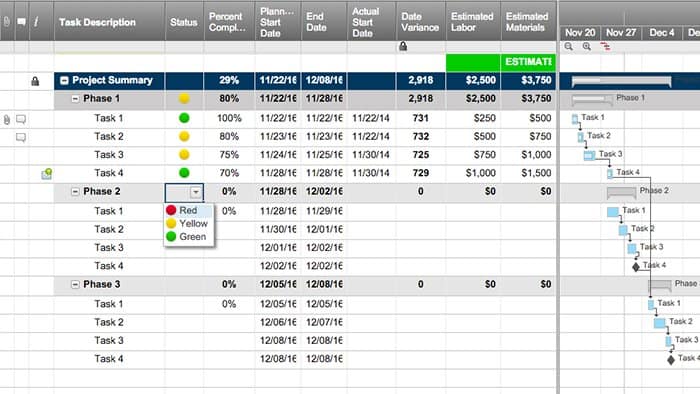Click the lock icon beside Project Summary row
700x394 pixels.
[x=35, y=81]
